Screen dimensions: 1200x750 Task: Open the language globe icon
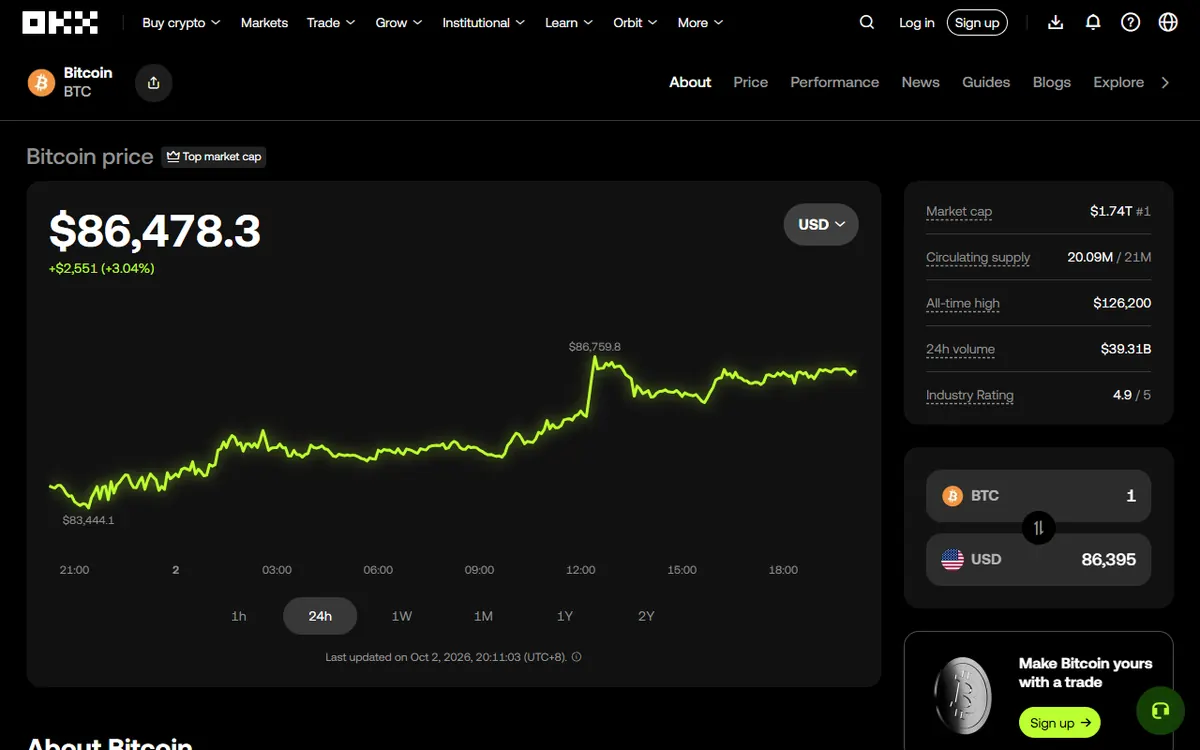pos(1168,22)
